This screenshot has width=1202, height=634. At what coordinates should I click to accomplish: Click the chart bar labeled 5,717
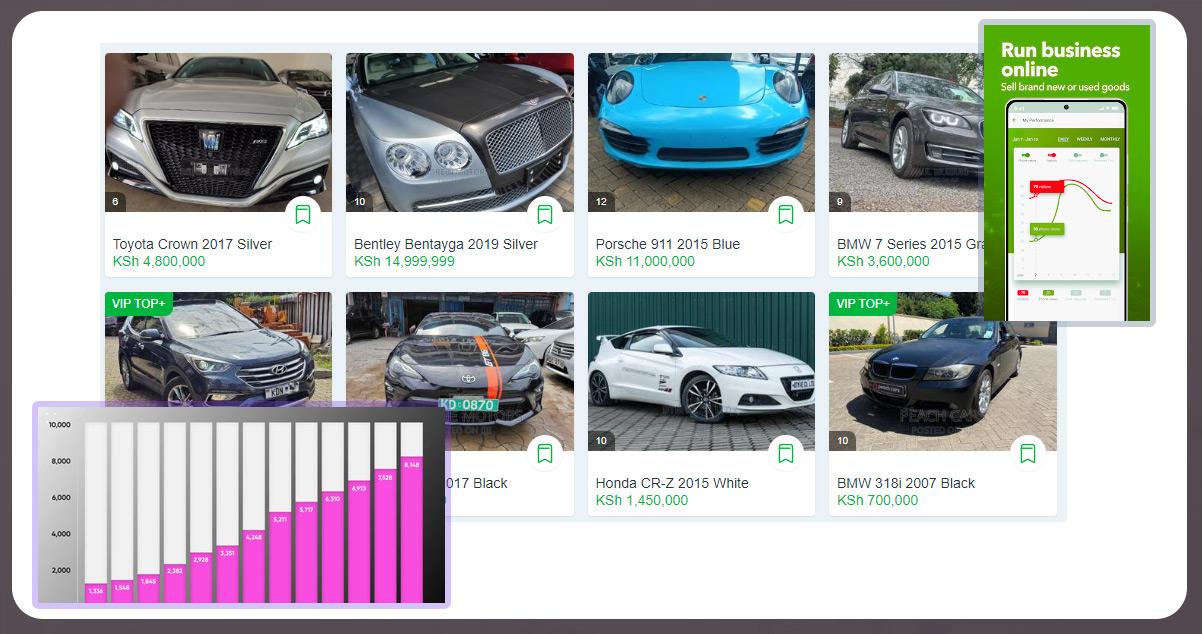(x=306, y=552)
